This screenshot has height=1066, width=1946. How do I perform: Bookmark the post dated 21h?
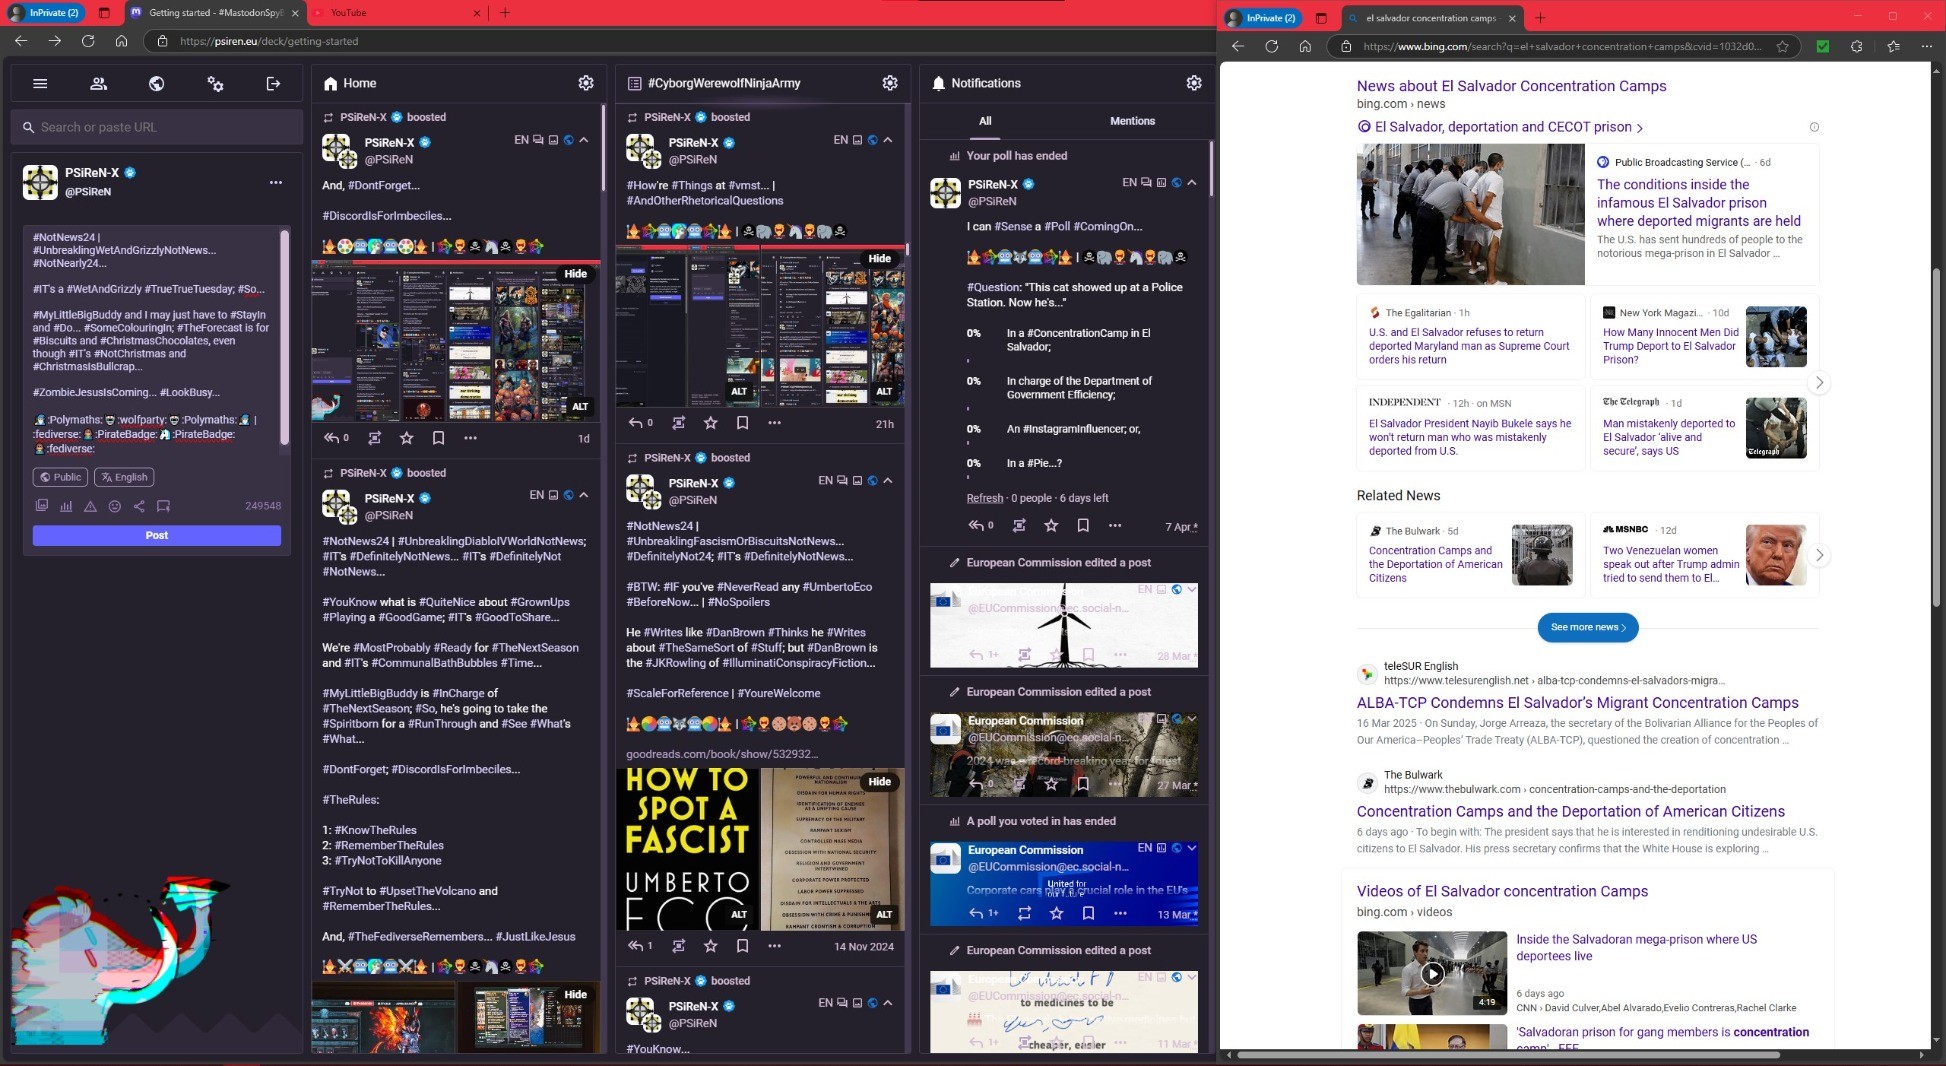tap(742, 423)
